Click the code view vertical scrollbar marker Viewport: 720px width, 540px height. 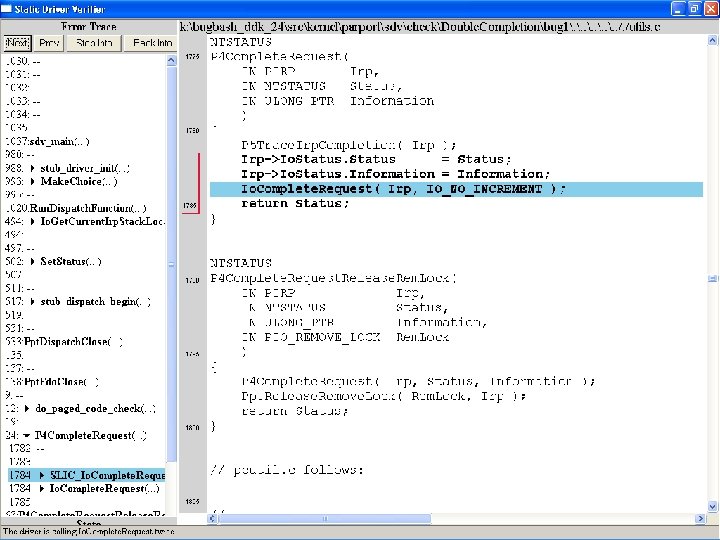(712, 279)
